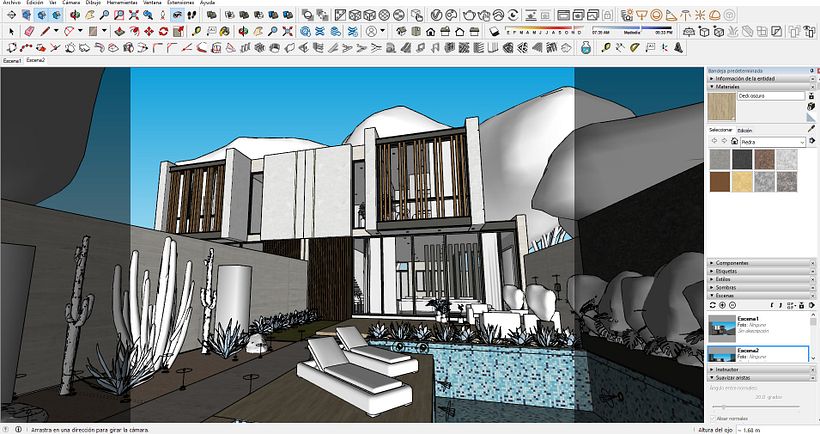Toggle the Alisar normales checkbox
Screen dimensions: 820x434
(713, 418)
